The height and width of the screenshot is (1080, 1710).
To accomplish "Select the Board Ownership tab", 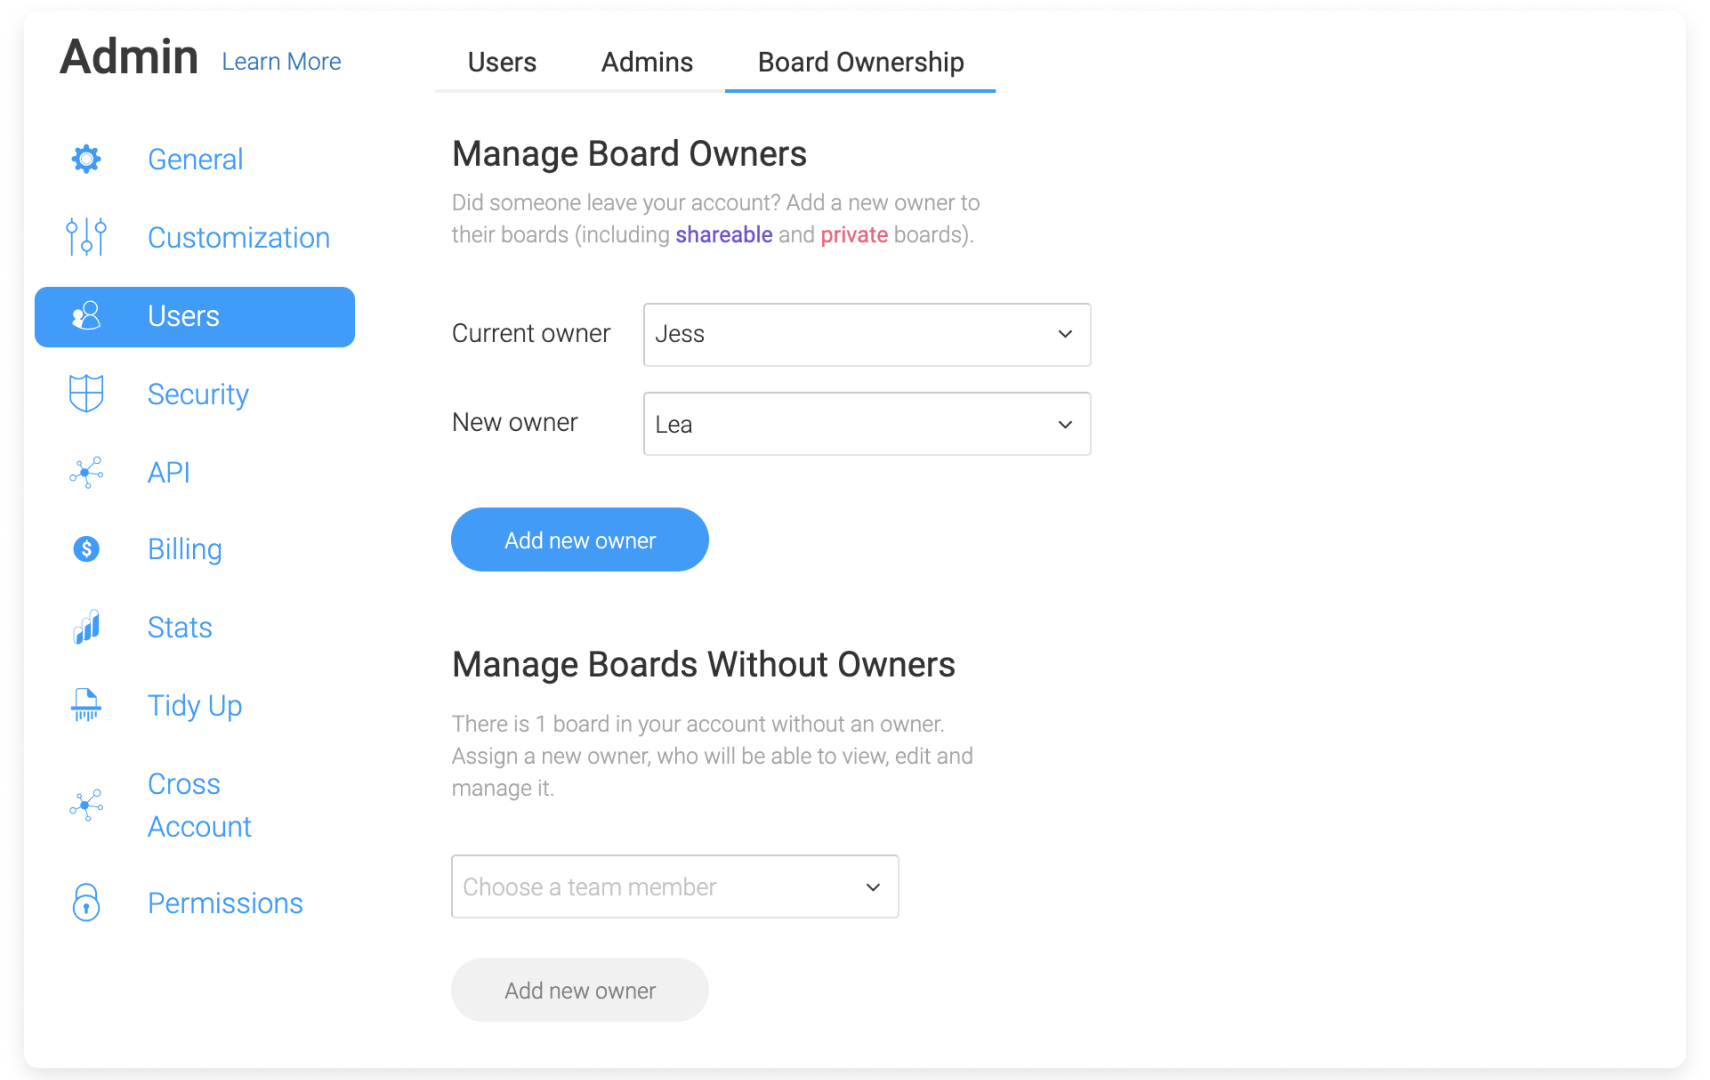I will [861, 62].
